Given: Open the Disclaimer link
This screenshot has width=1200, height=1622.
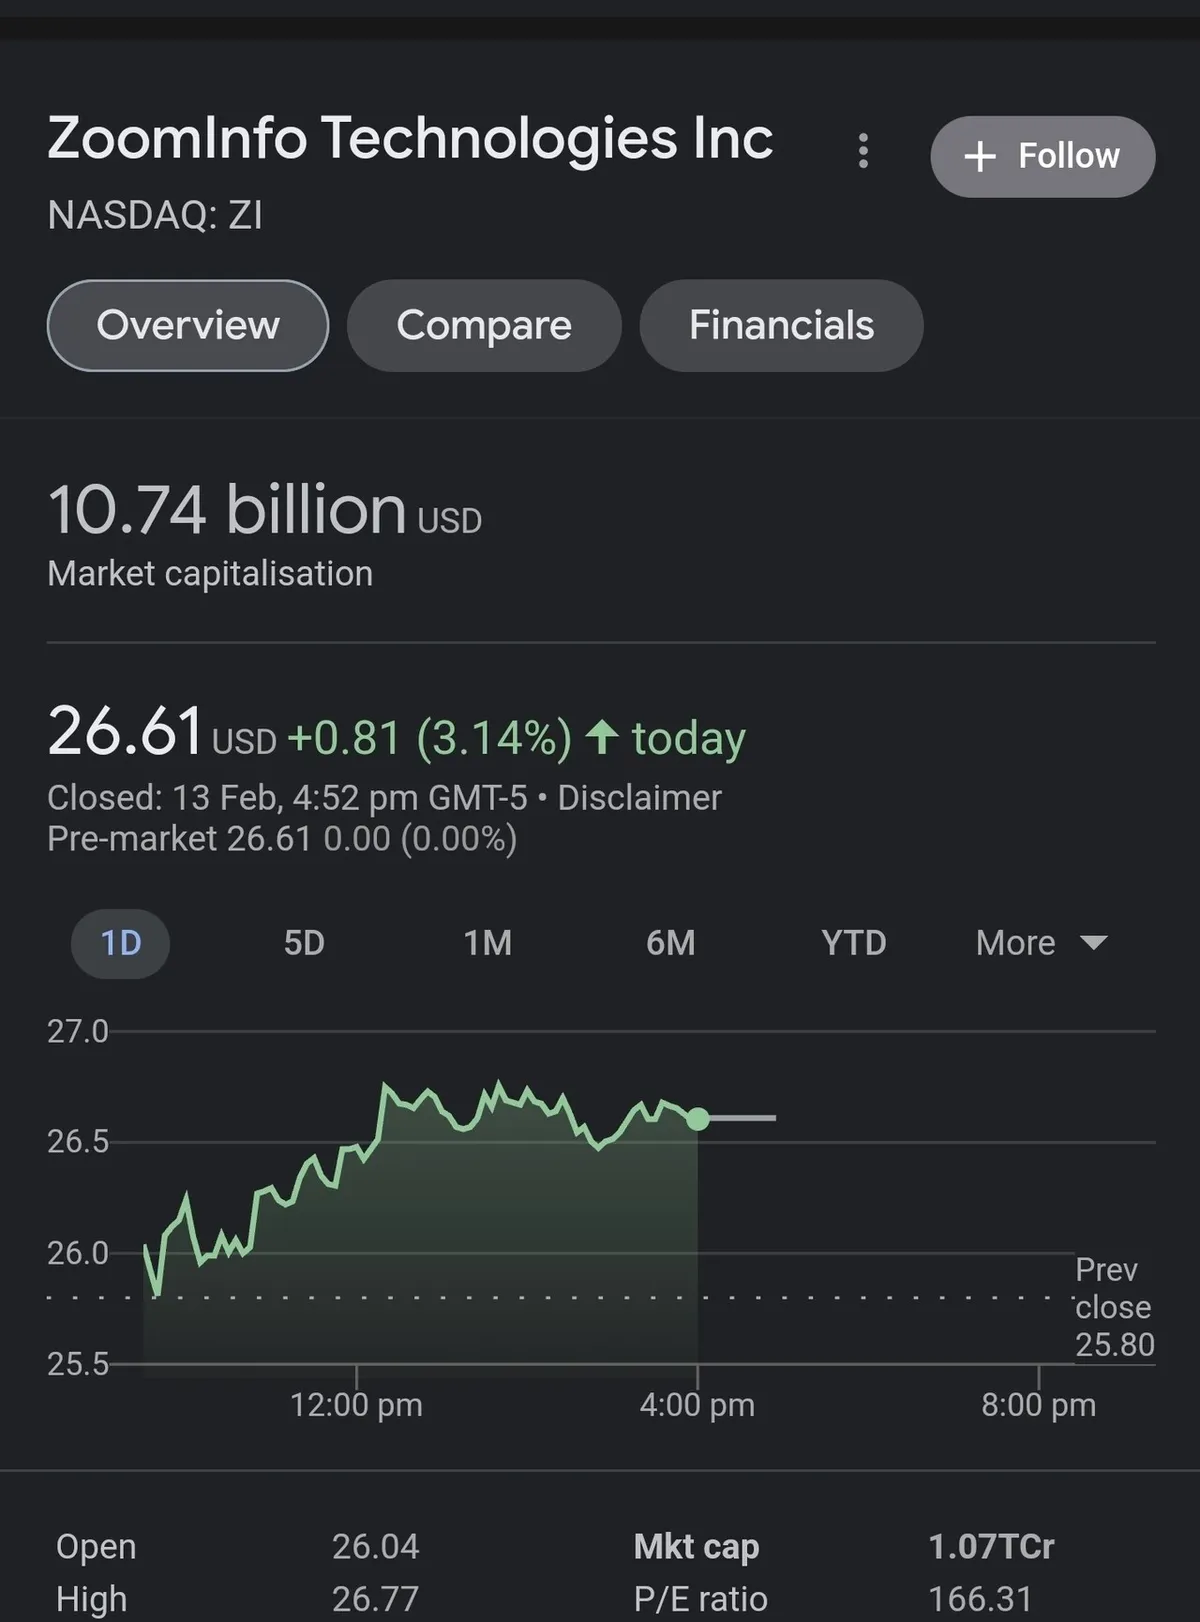Looking at the screenshot, I should pyautogui.click(x=639, y=798).
